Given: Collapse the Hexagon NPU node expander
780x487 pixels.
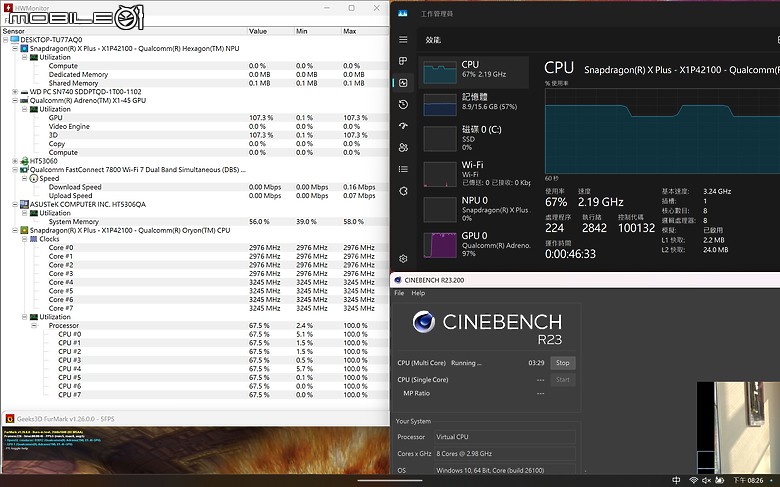Looking at the screenshot, I should 15,48.
